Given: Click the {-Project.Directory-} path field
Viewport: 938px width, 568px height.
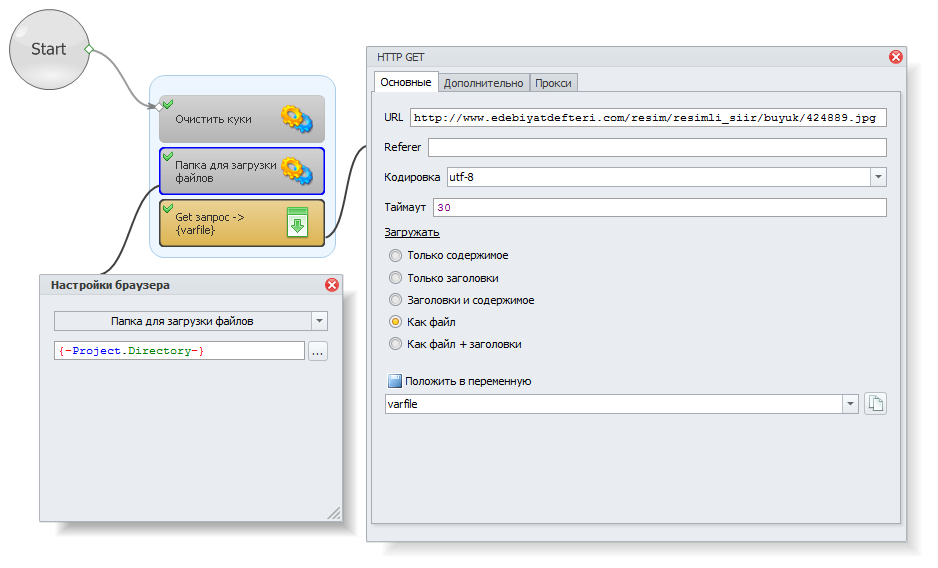Looking at the screenshot, I should tap(179, 351).
